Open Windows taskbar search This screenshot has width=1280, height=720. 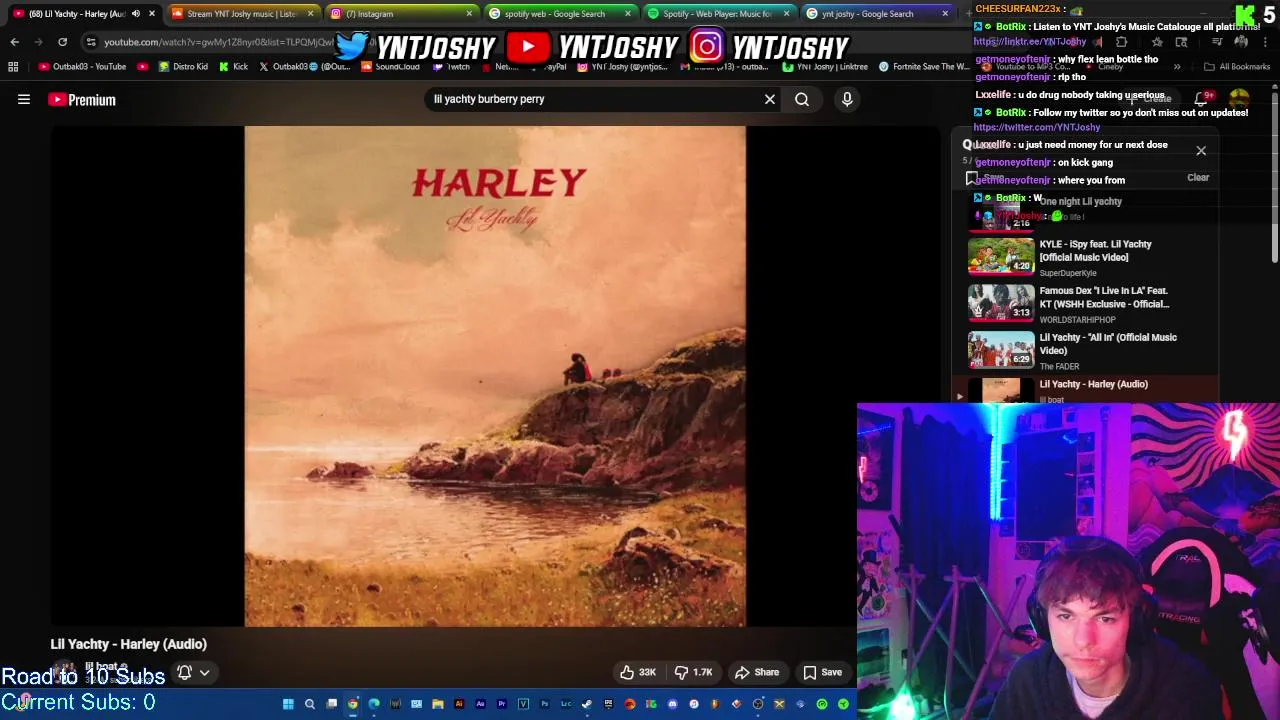(x=310, y=704)
